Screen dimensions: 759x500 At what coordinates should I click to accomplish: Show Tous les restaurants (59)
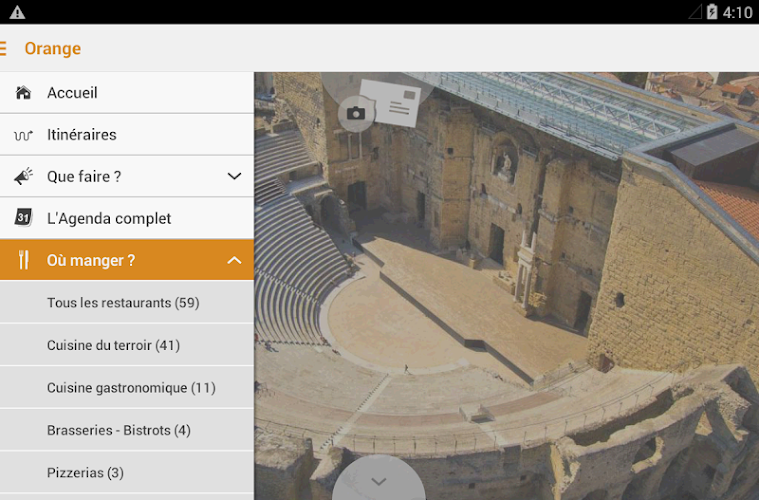coord(123,302)
